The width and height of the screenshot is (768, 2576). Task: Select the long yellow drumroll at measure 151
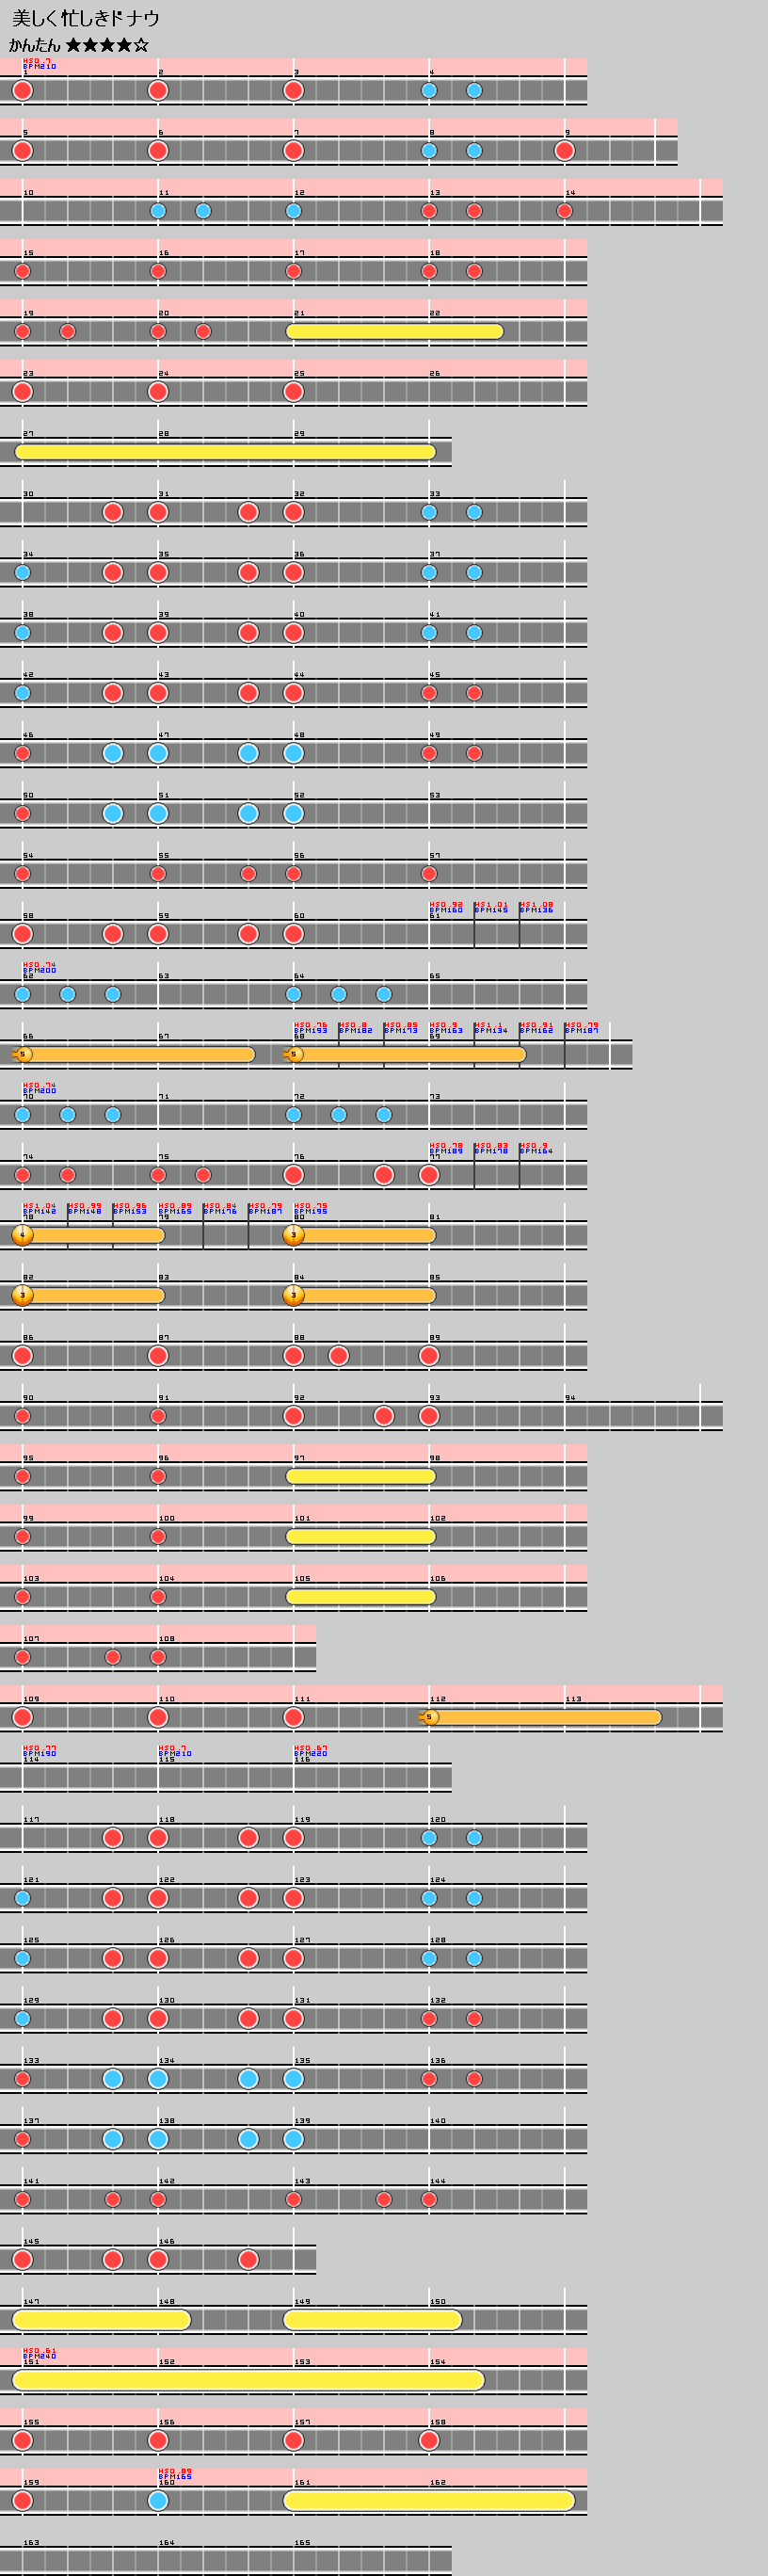pos(248,2380)
